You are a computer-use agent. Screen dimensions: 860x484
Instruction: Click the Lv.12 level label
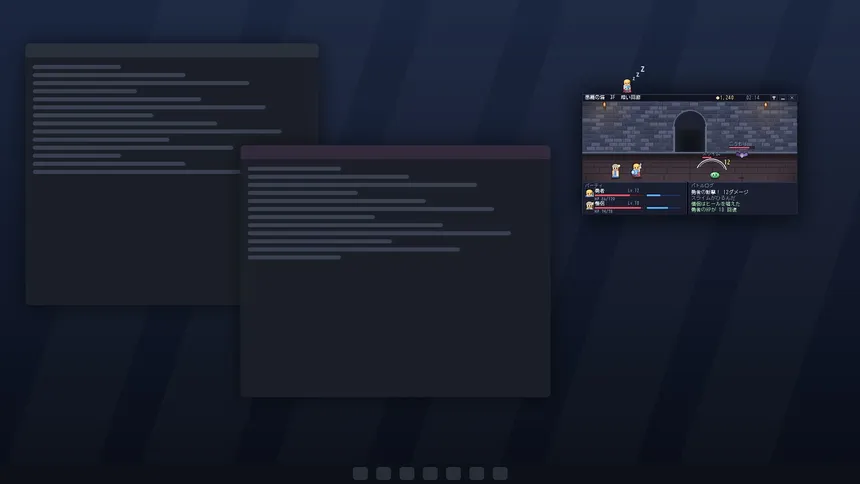(x=633, y=190)
